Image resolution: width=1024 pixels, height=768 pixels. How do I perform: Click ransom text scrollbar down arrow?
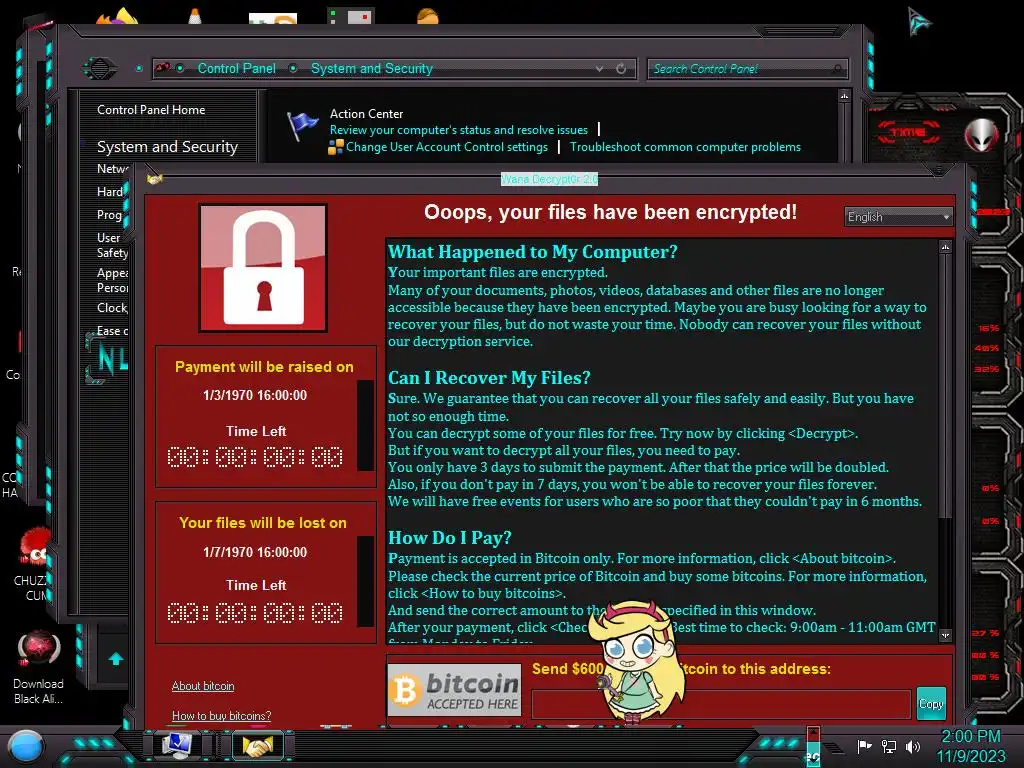pyautogui.click(x=945, y=635)
